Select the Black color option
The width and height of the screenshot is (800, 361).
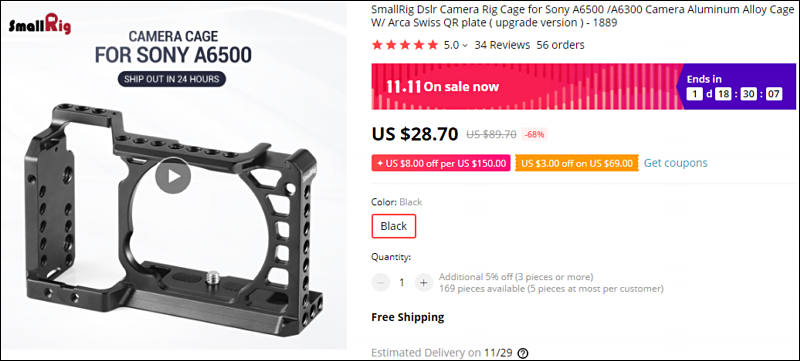coord(394,226)
